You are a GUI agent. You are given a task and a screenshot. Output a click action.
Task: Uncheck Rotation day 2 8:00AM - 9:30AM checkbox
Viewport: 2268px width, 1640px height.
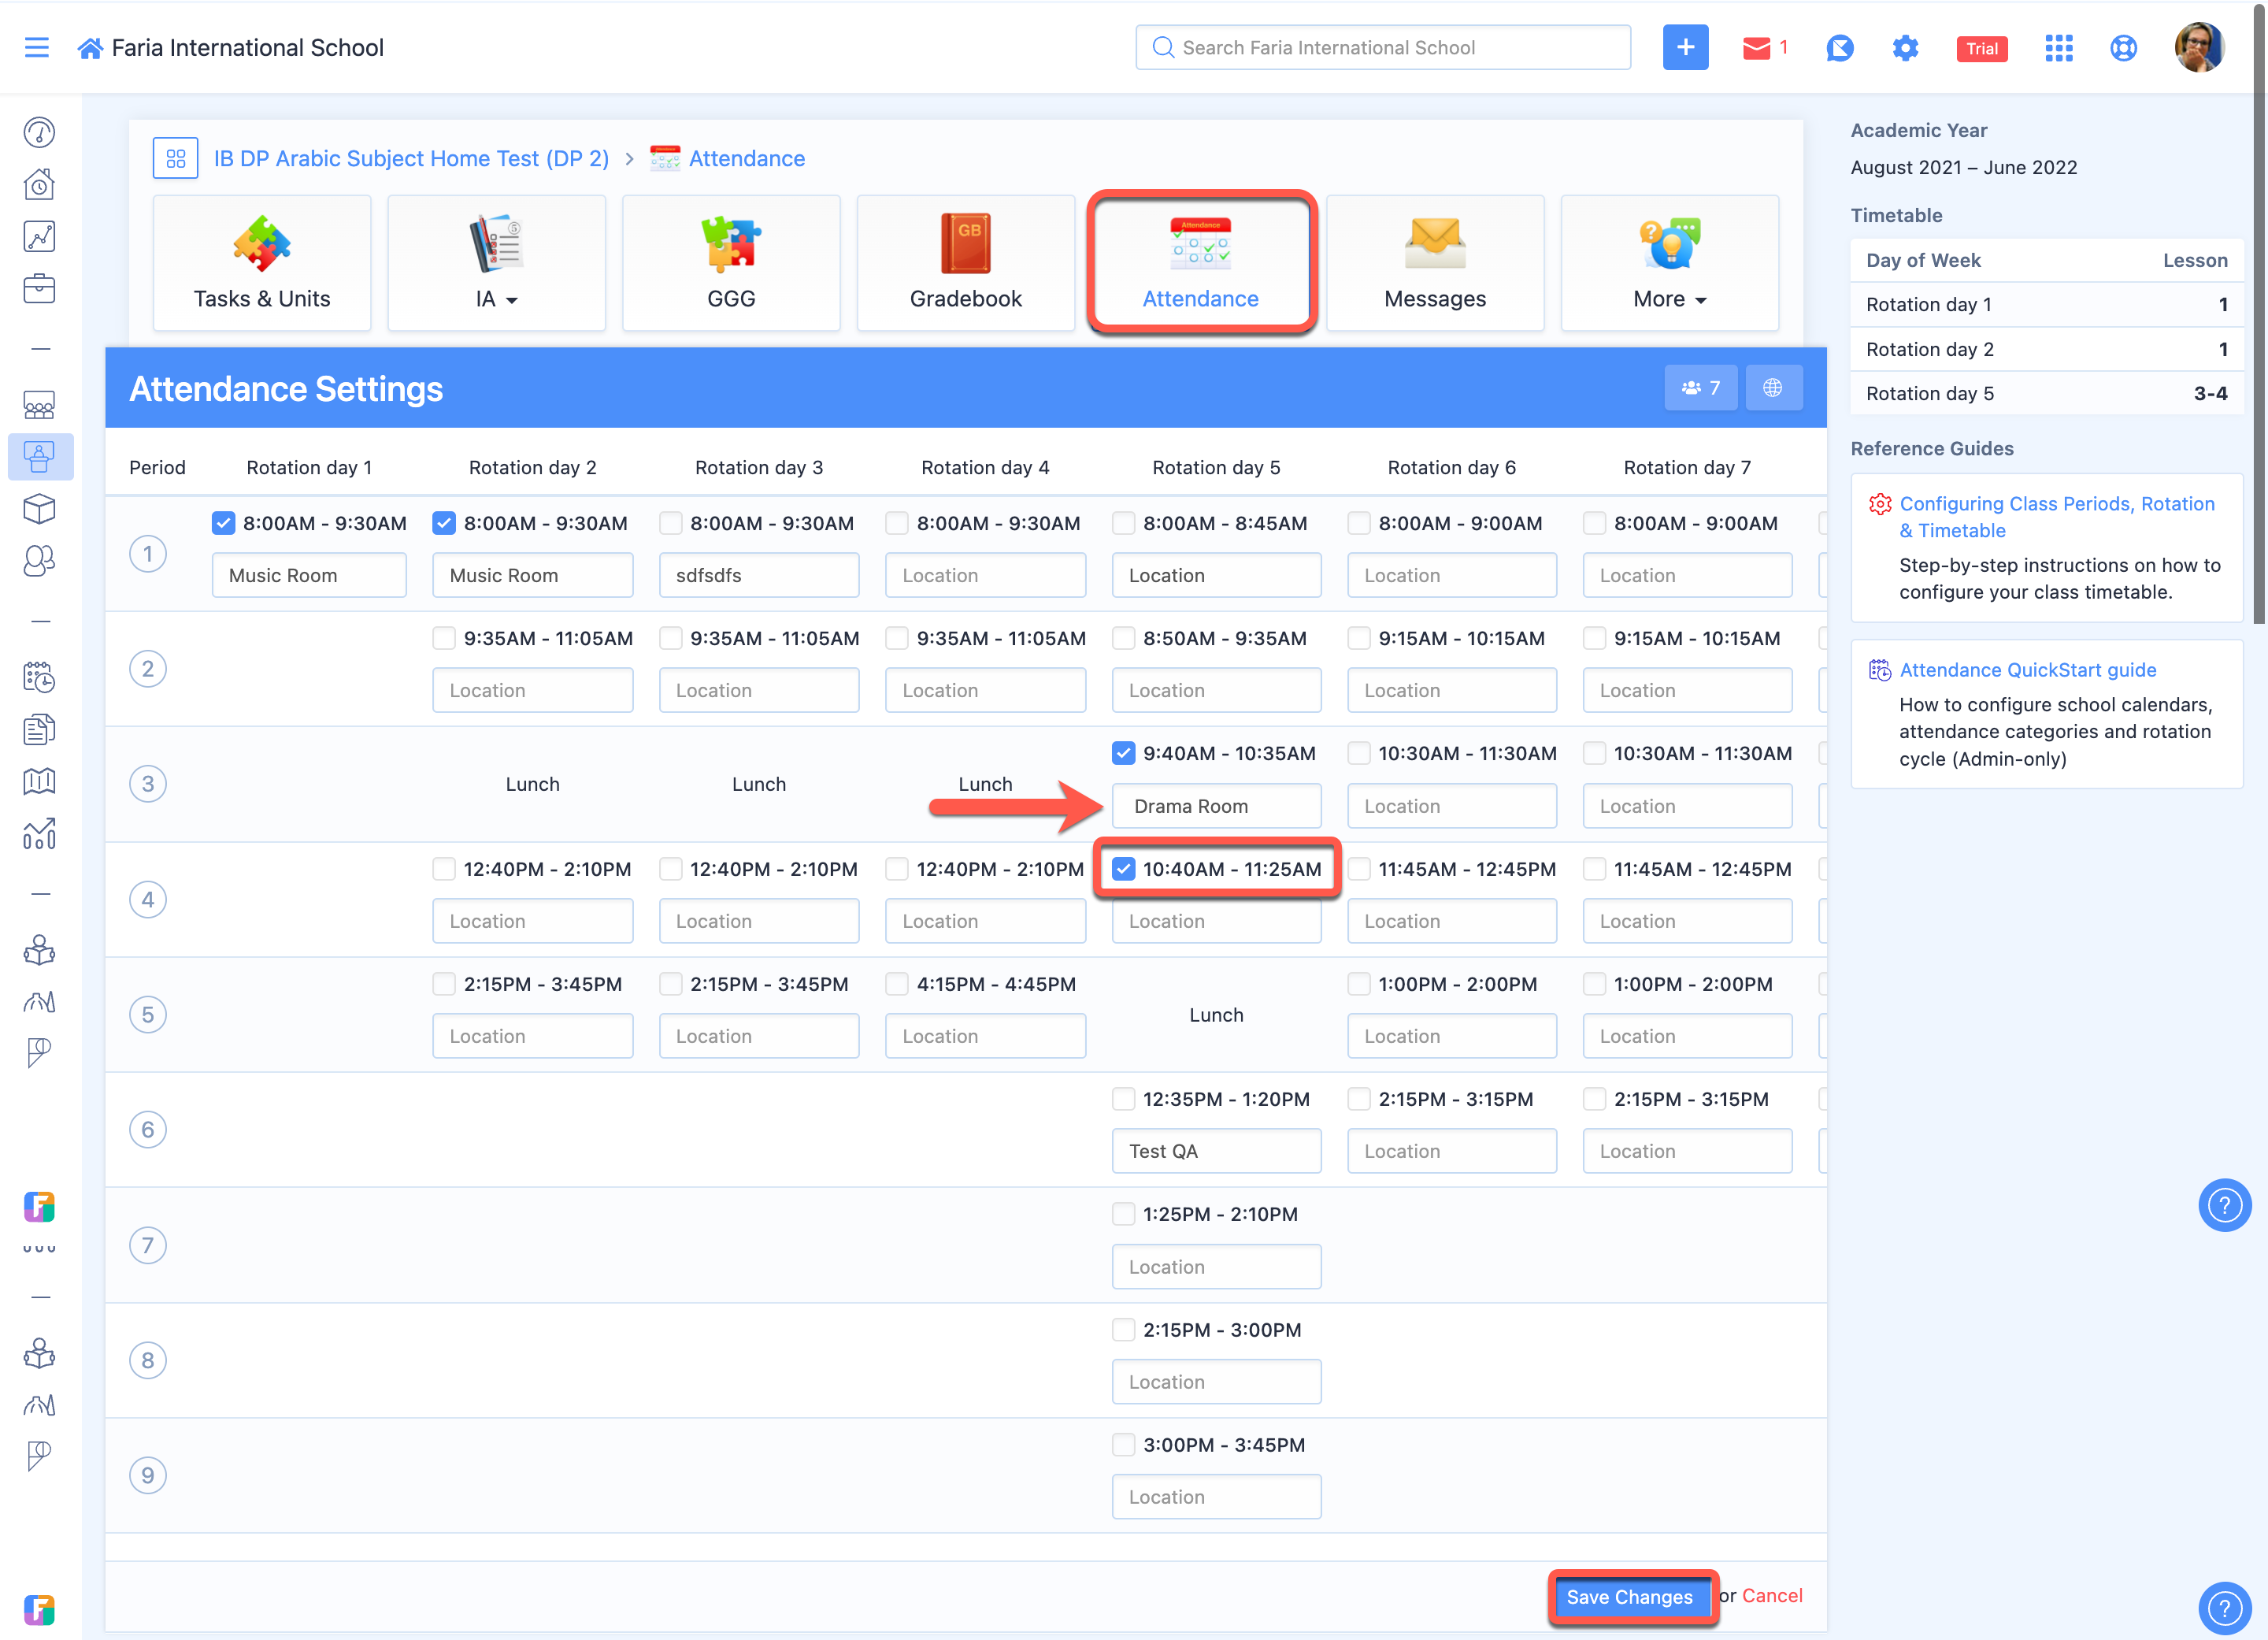coord(444,523)
